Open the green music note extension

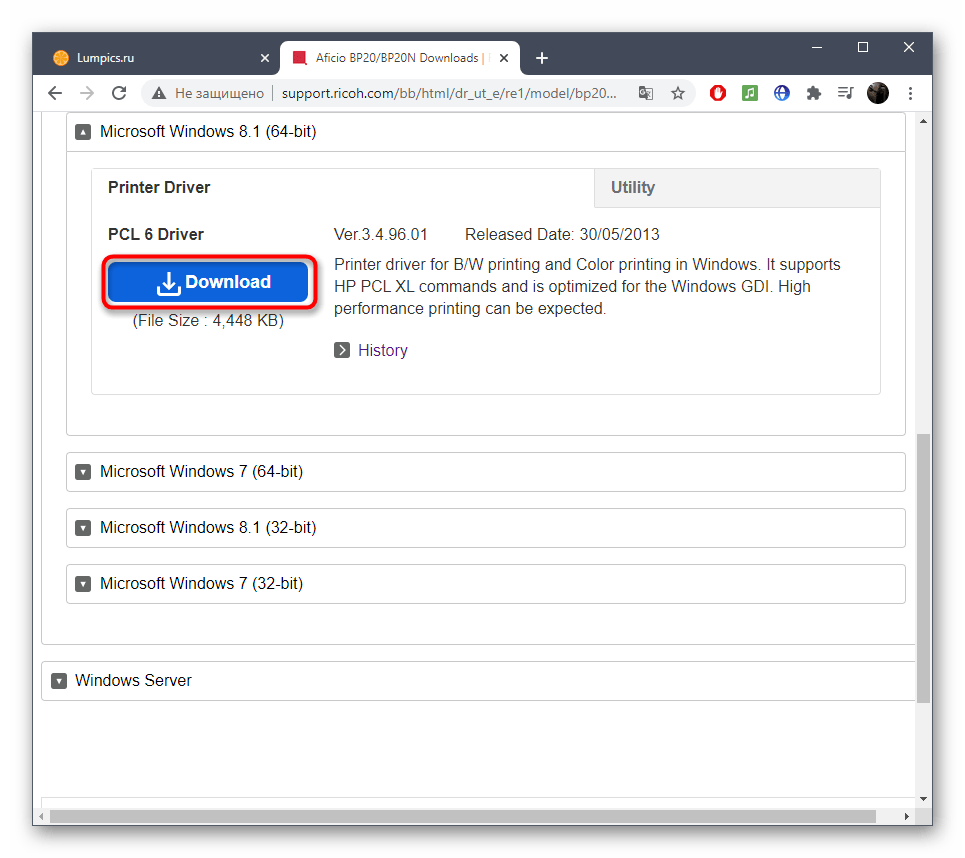click(750, 93)
